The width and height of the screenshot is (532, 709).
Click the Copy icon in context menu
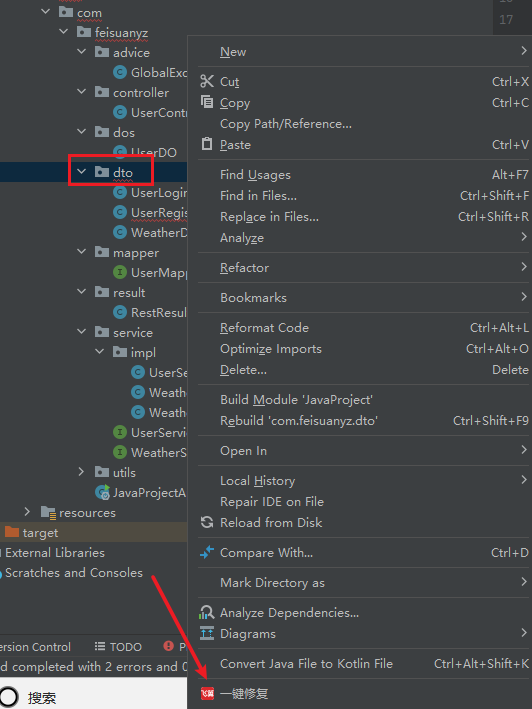tap(207, 102)
